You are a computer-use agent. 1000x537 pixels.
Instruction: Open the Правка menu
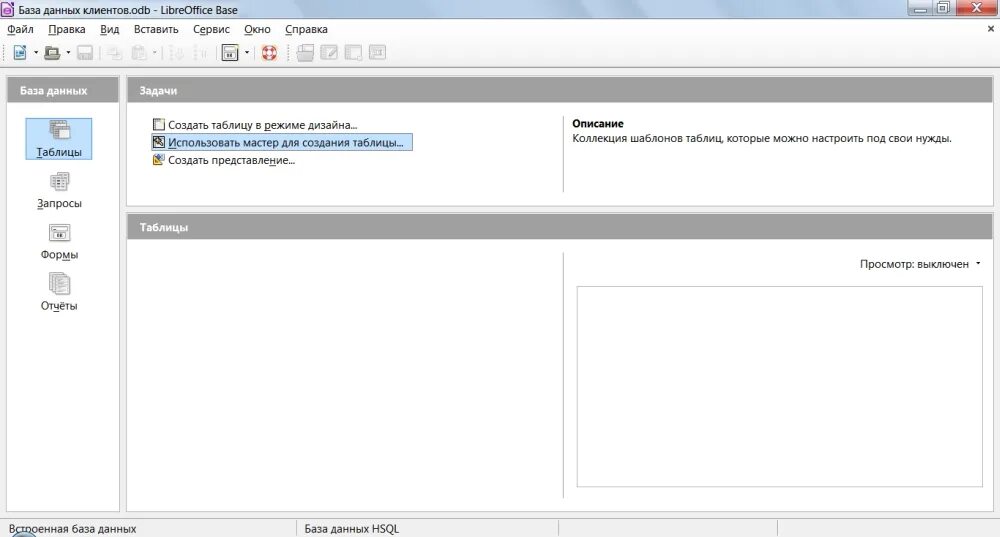(x=66, y=29)
